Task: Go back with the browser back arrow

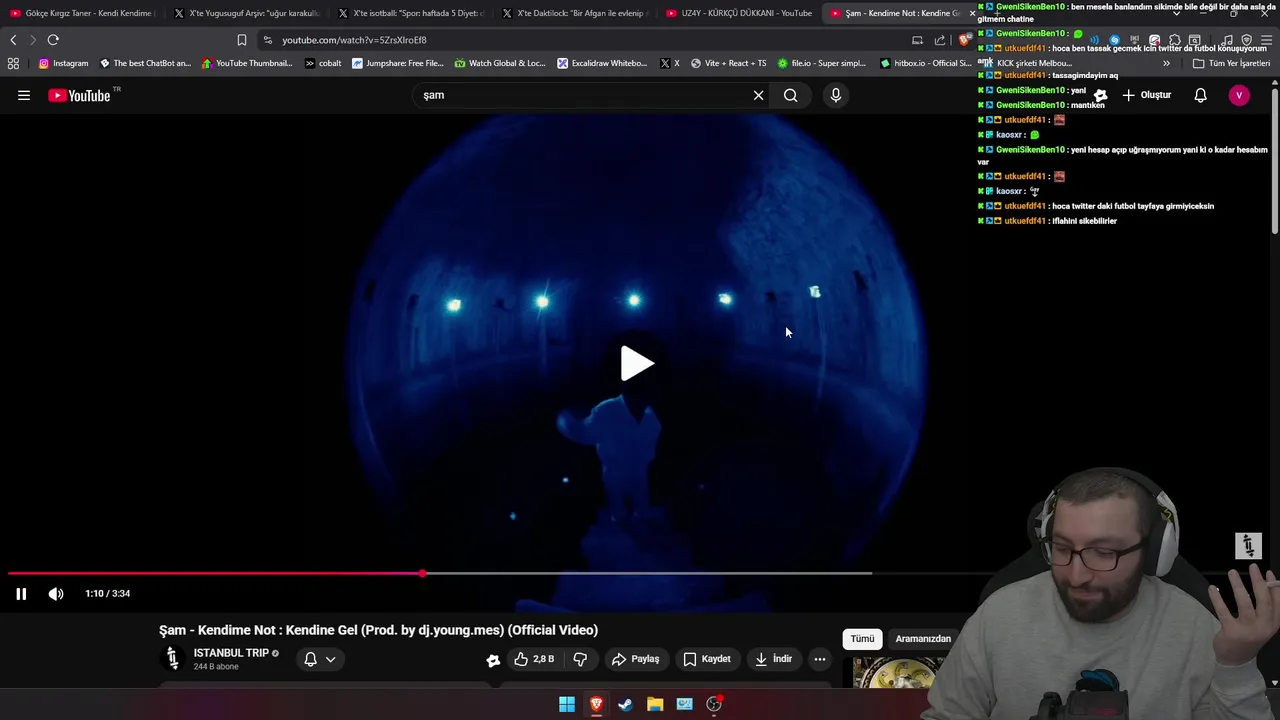Action: [x=13, y=40]
